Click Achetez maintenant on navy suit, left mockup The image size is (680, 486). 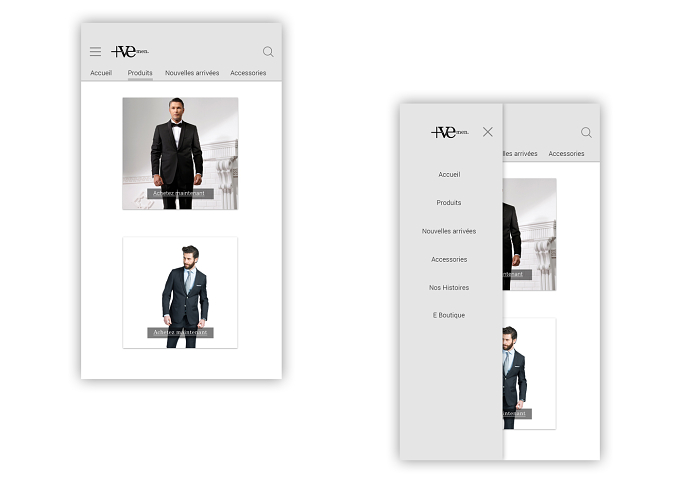pos(180,333)
